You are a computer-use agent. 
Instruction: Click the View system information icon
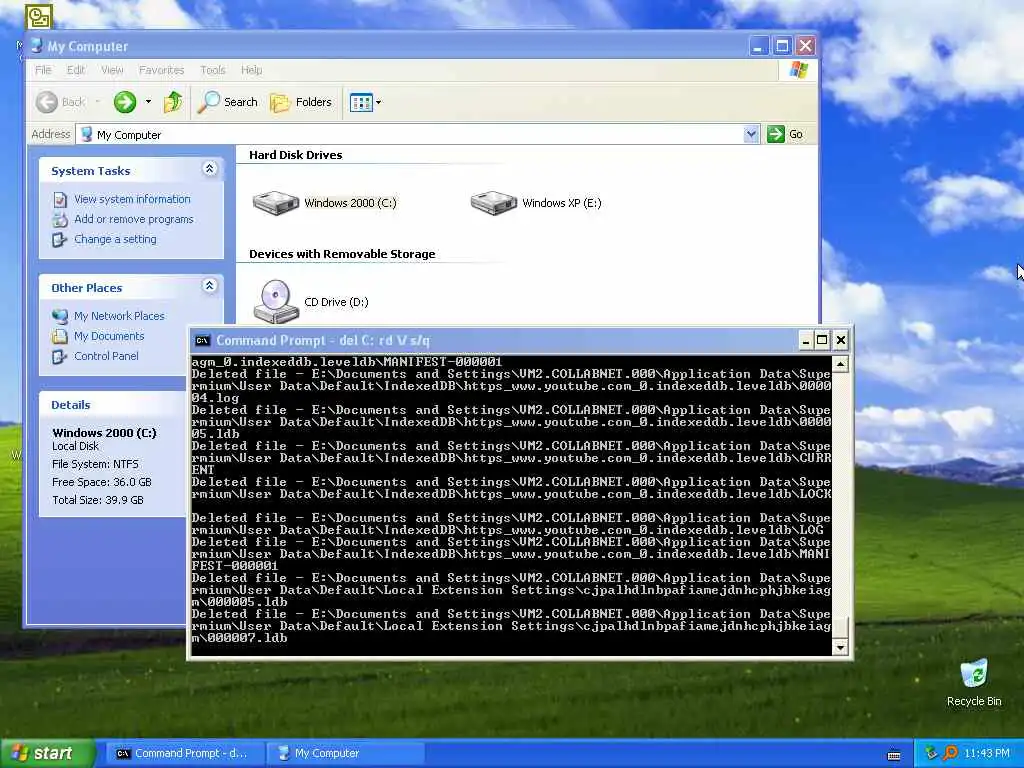click(60, 199)
